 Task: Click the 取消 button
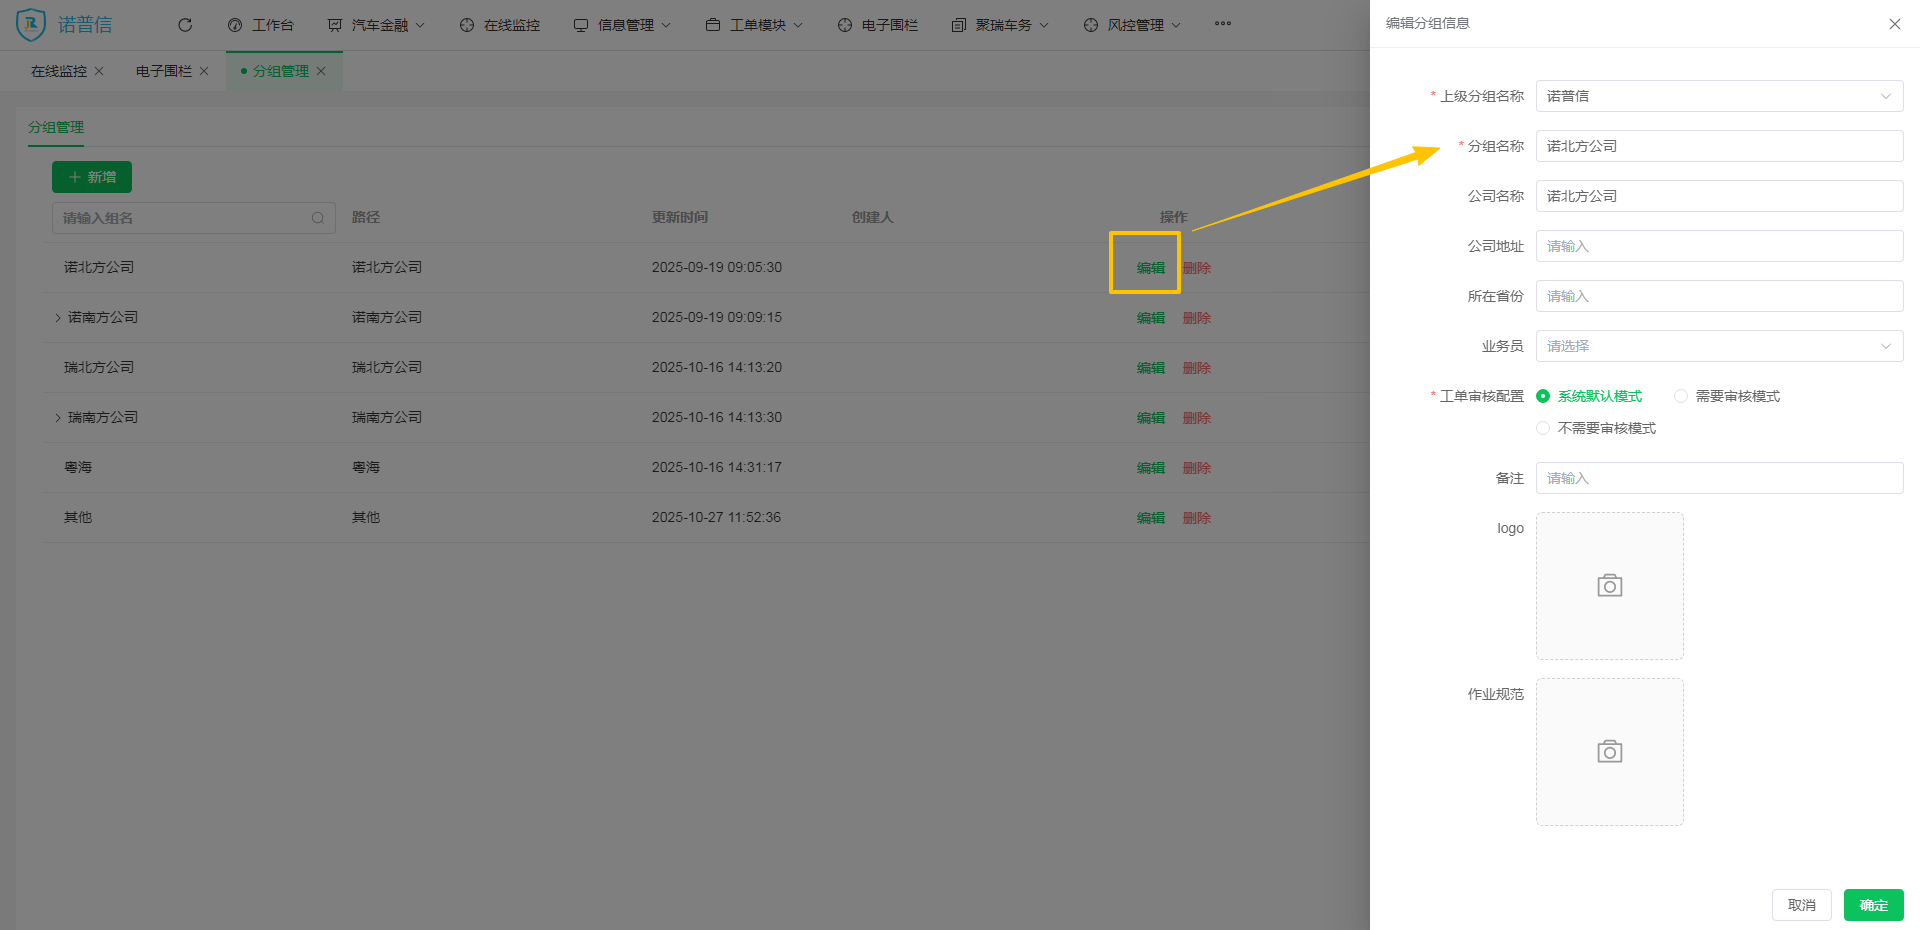(x=1801, y=905)
